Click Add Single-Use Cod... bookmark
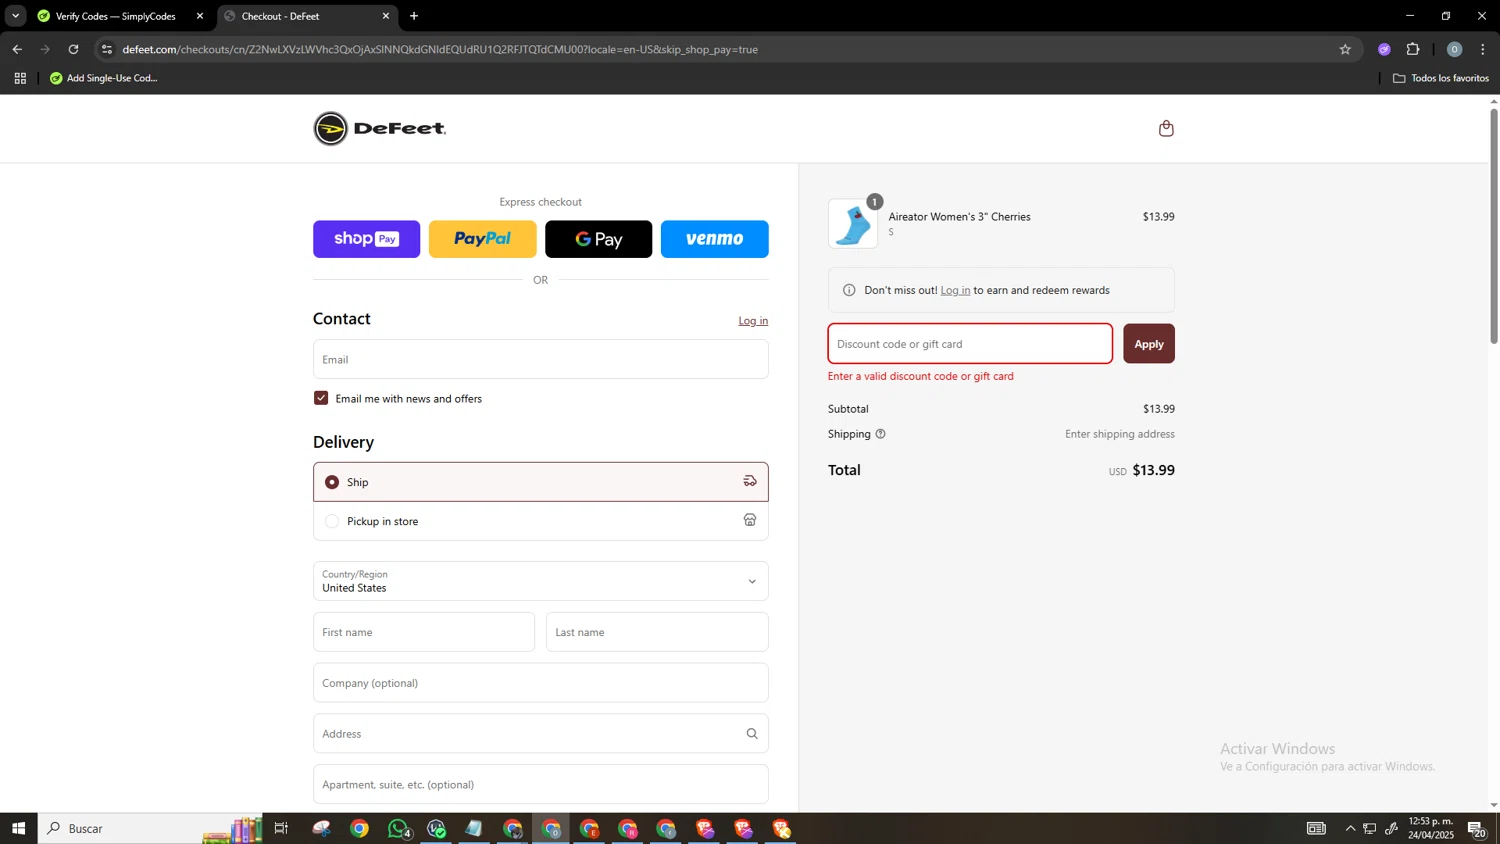The height and width of the screenshot is (844, 1500). tap(104, 78)
